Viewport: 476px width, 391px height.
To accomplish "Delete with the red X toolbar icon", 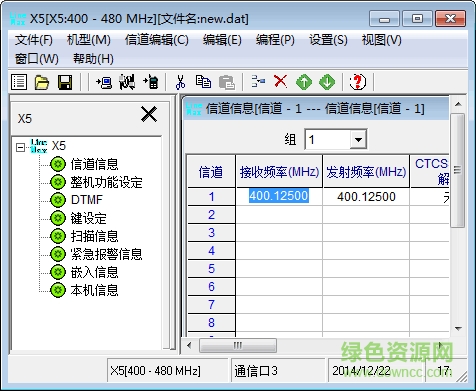I will tap(281, 82).
